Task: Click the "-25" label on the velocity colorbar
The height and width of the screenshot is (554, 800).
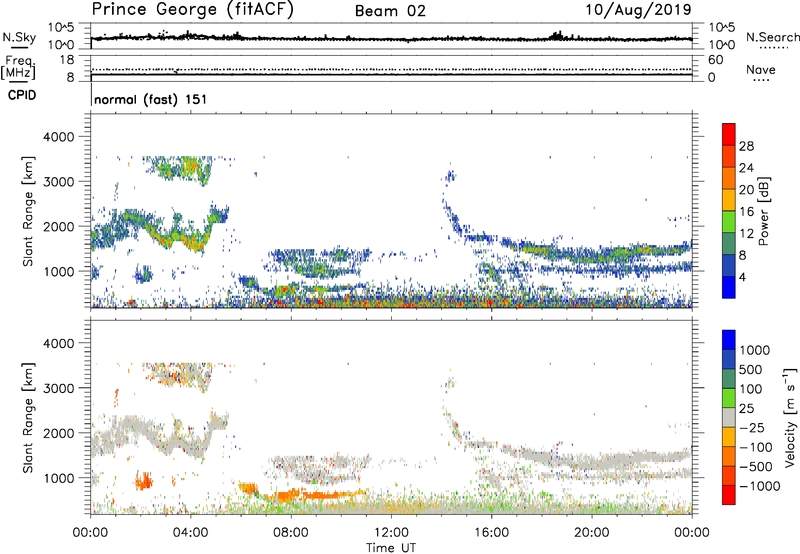Action: tap(753, 427)
